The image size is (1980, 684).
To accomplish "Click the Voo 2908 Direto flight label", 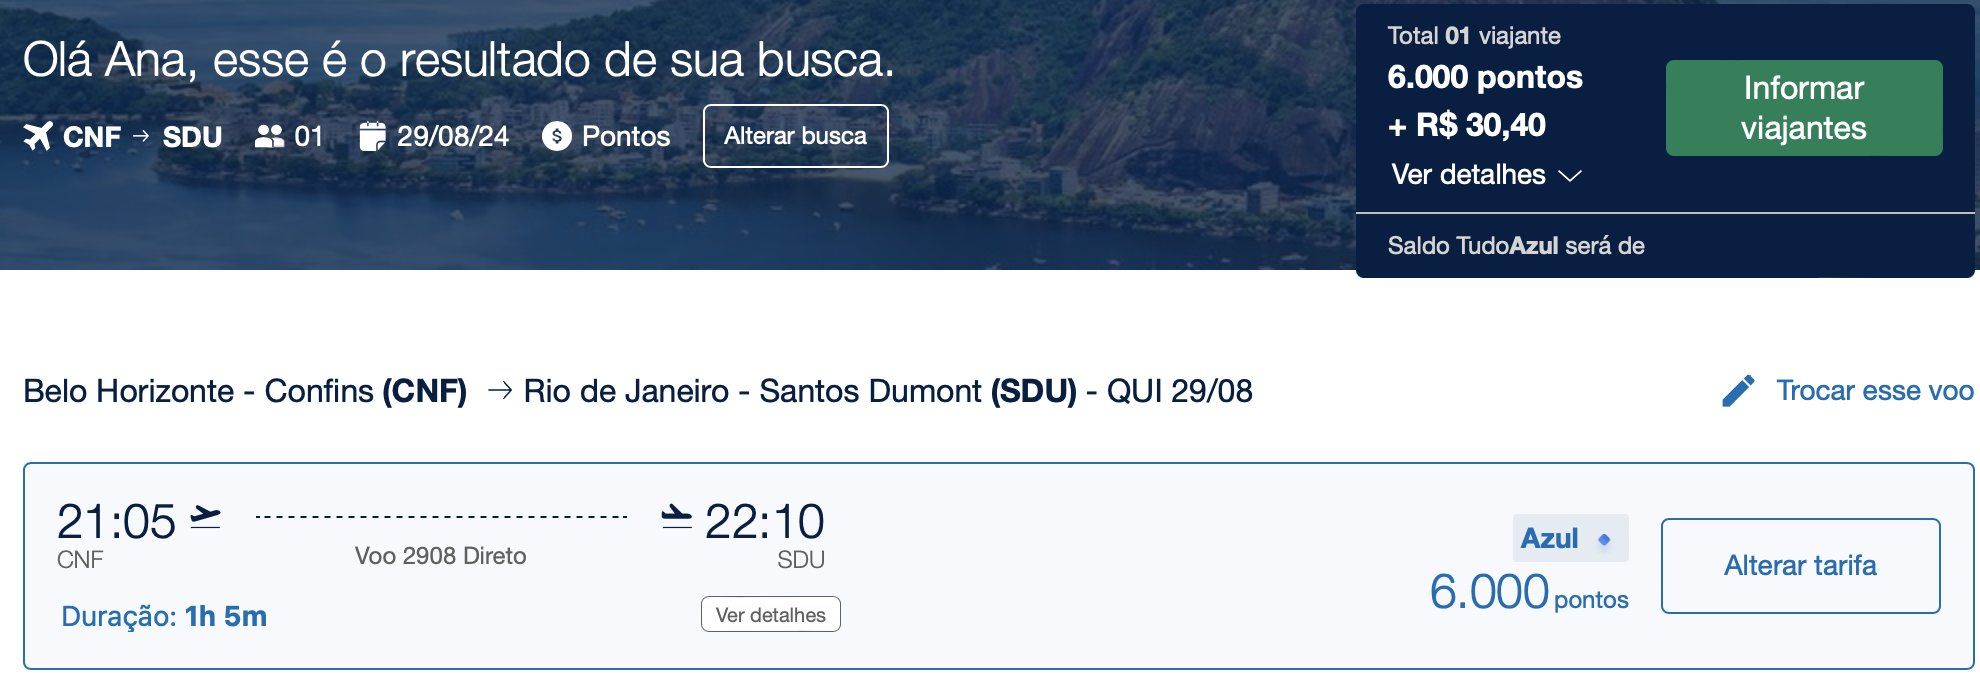I will pos(440,556).
